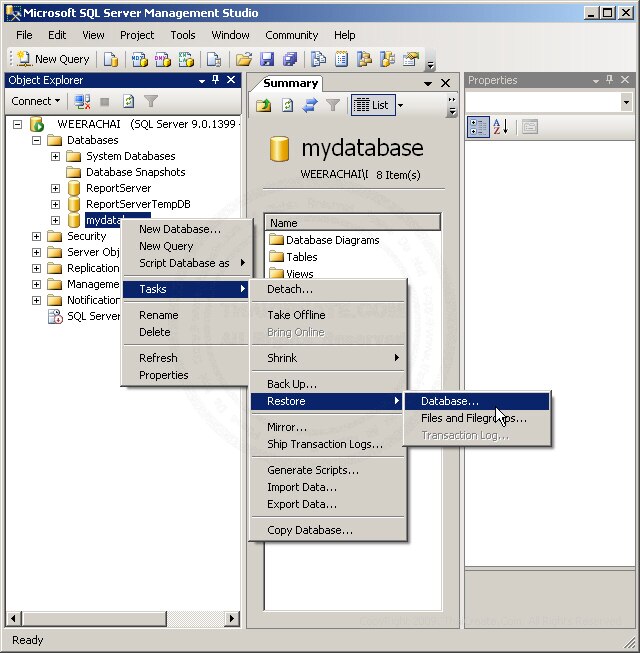Image resolution: width=640 pixels, height=653 pixels.
Task: Click the Save All icon
Action: [x=290, y=59]
